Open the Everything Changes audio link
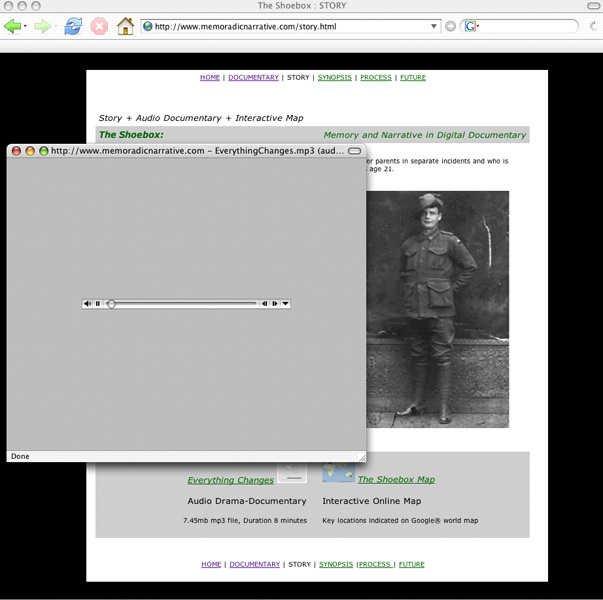Screen dimensions: 603x600 pyautogui.click(x=231, y=480)
